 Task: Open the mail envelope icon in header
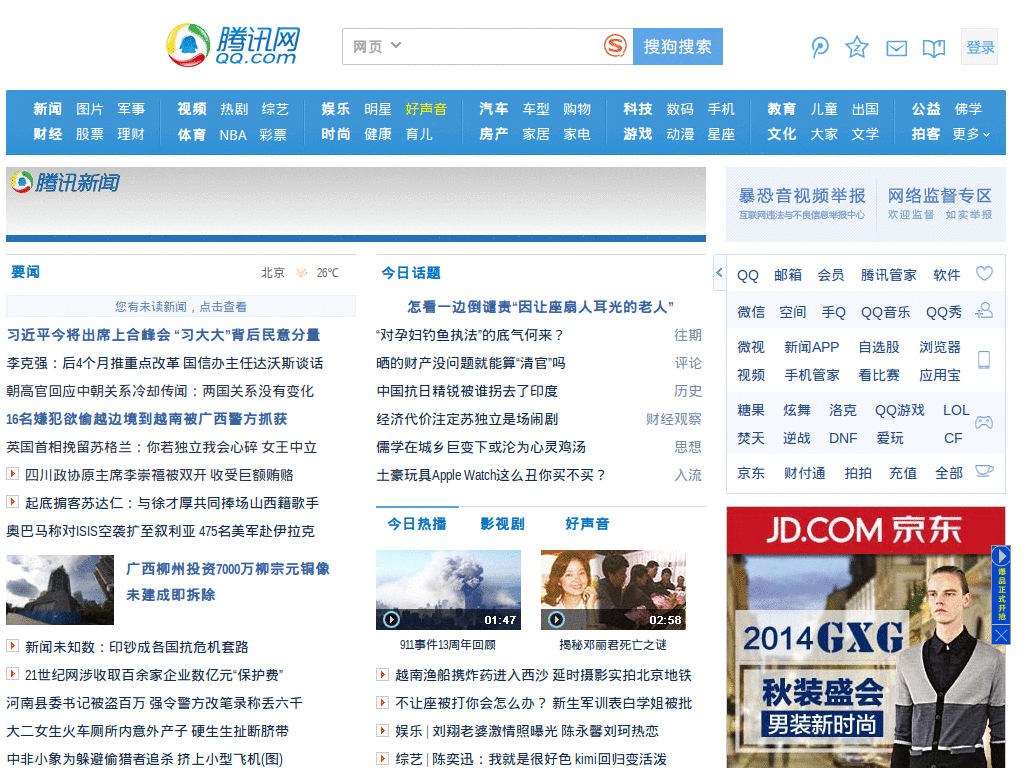click(x=896, y=48)
